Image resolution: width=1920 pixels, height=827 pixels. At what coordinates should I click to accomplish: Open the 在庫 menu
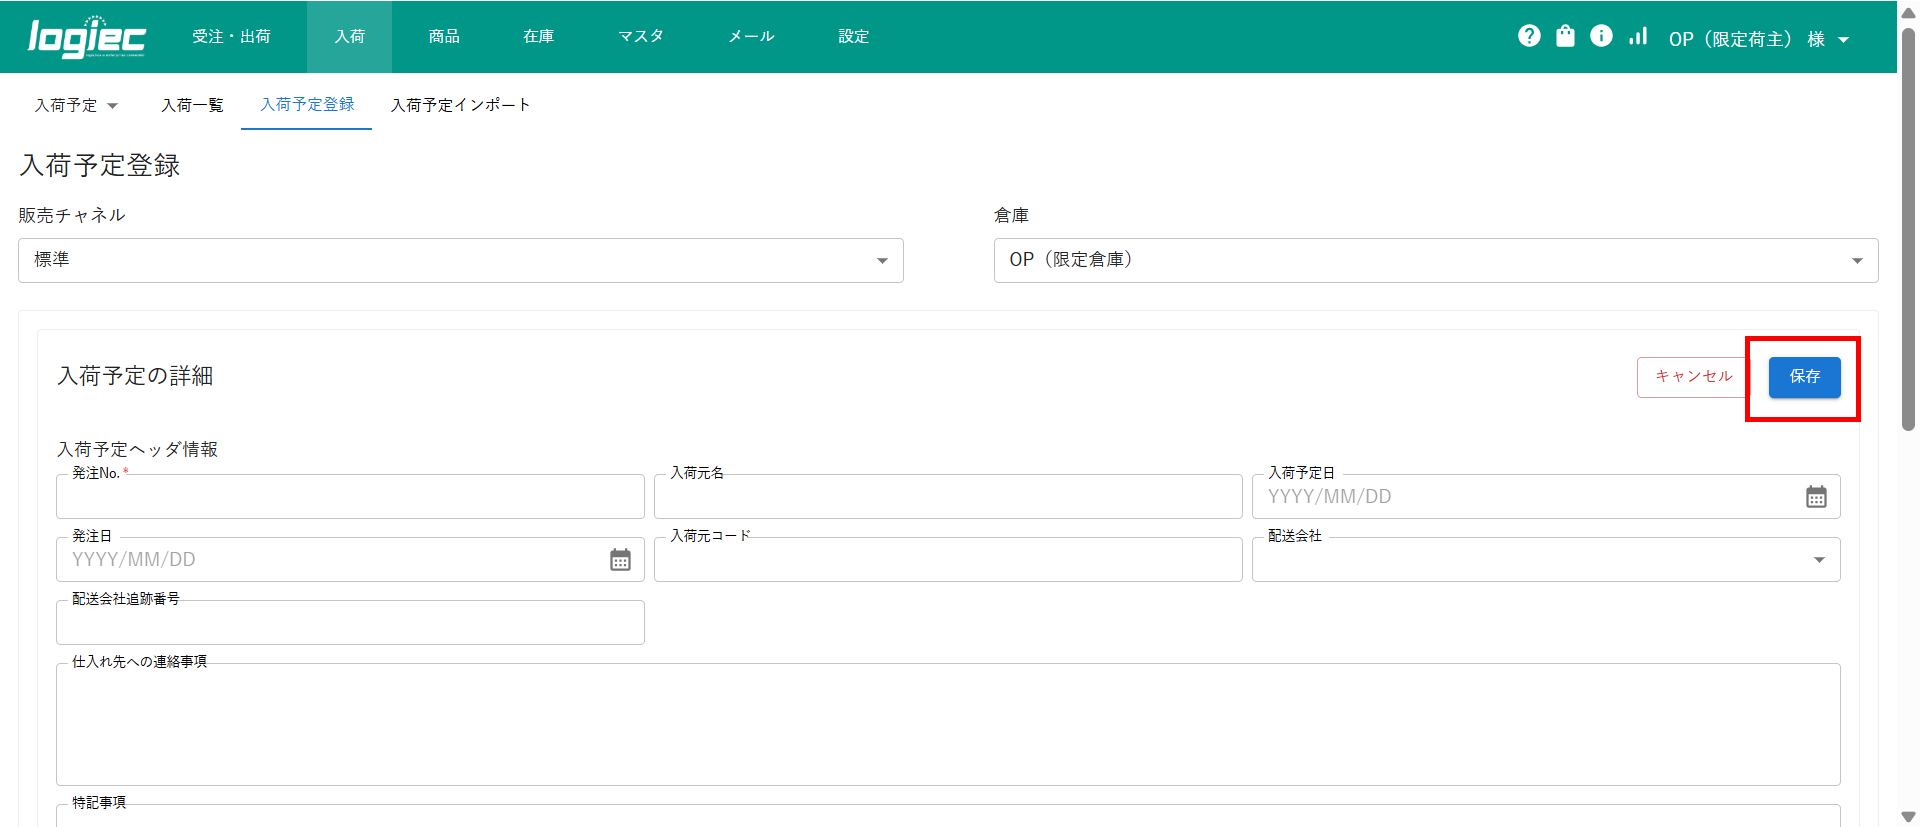pyautogui.click(x=538, y=37)
